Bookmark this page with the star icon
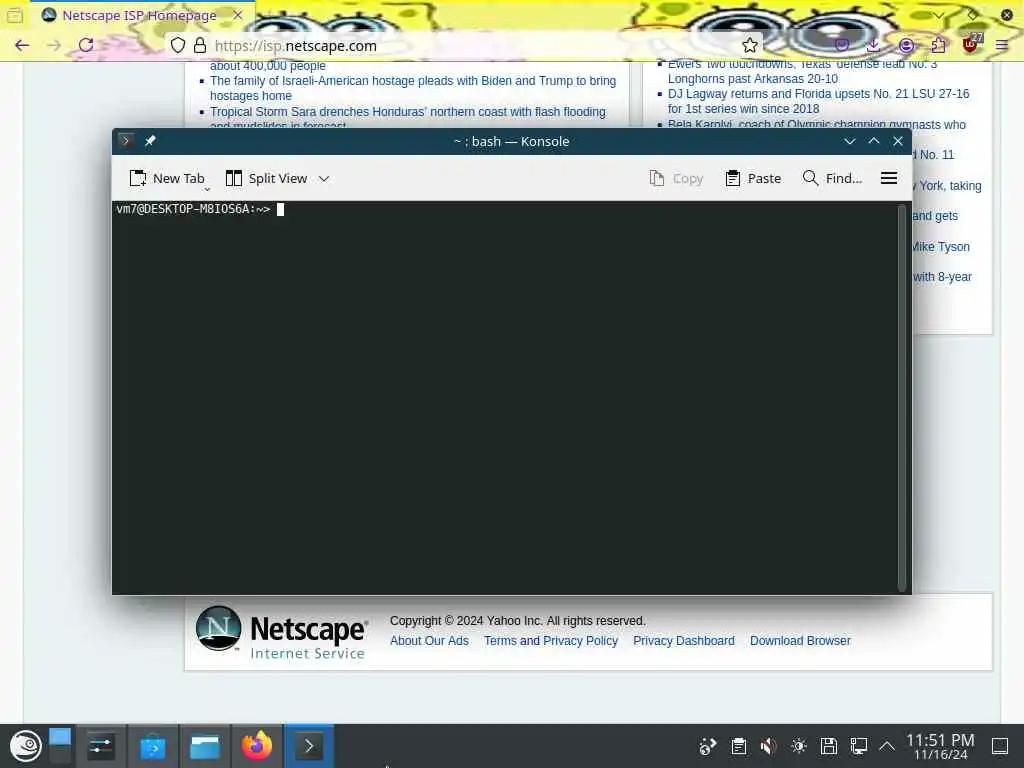The image size is (1024, 768). (x=750, y=45)
